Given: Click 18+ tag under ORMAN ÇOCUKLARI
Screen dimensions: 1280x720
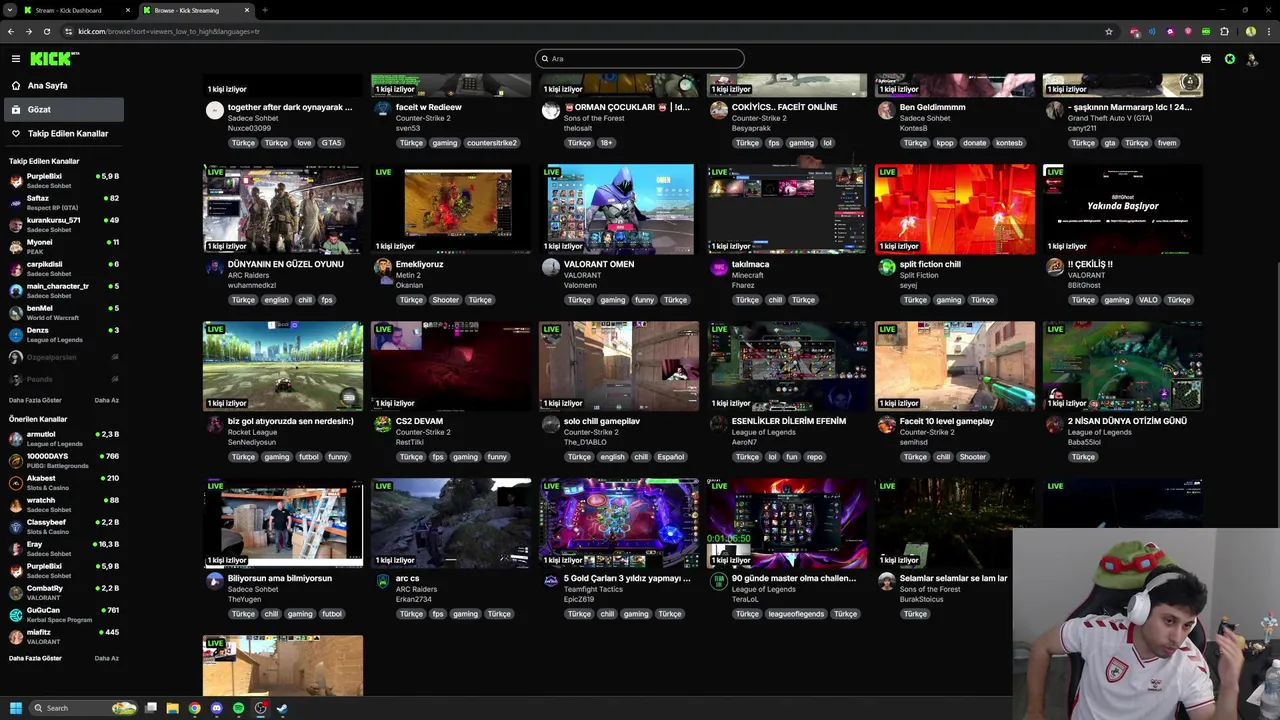Looking at the screenshot, I should pyautogui.click(x=607, y=143).
